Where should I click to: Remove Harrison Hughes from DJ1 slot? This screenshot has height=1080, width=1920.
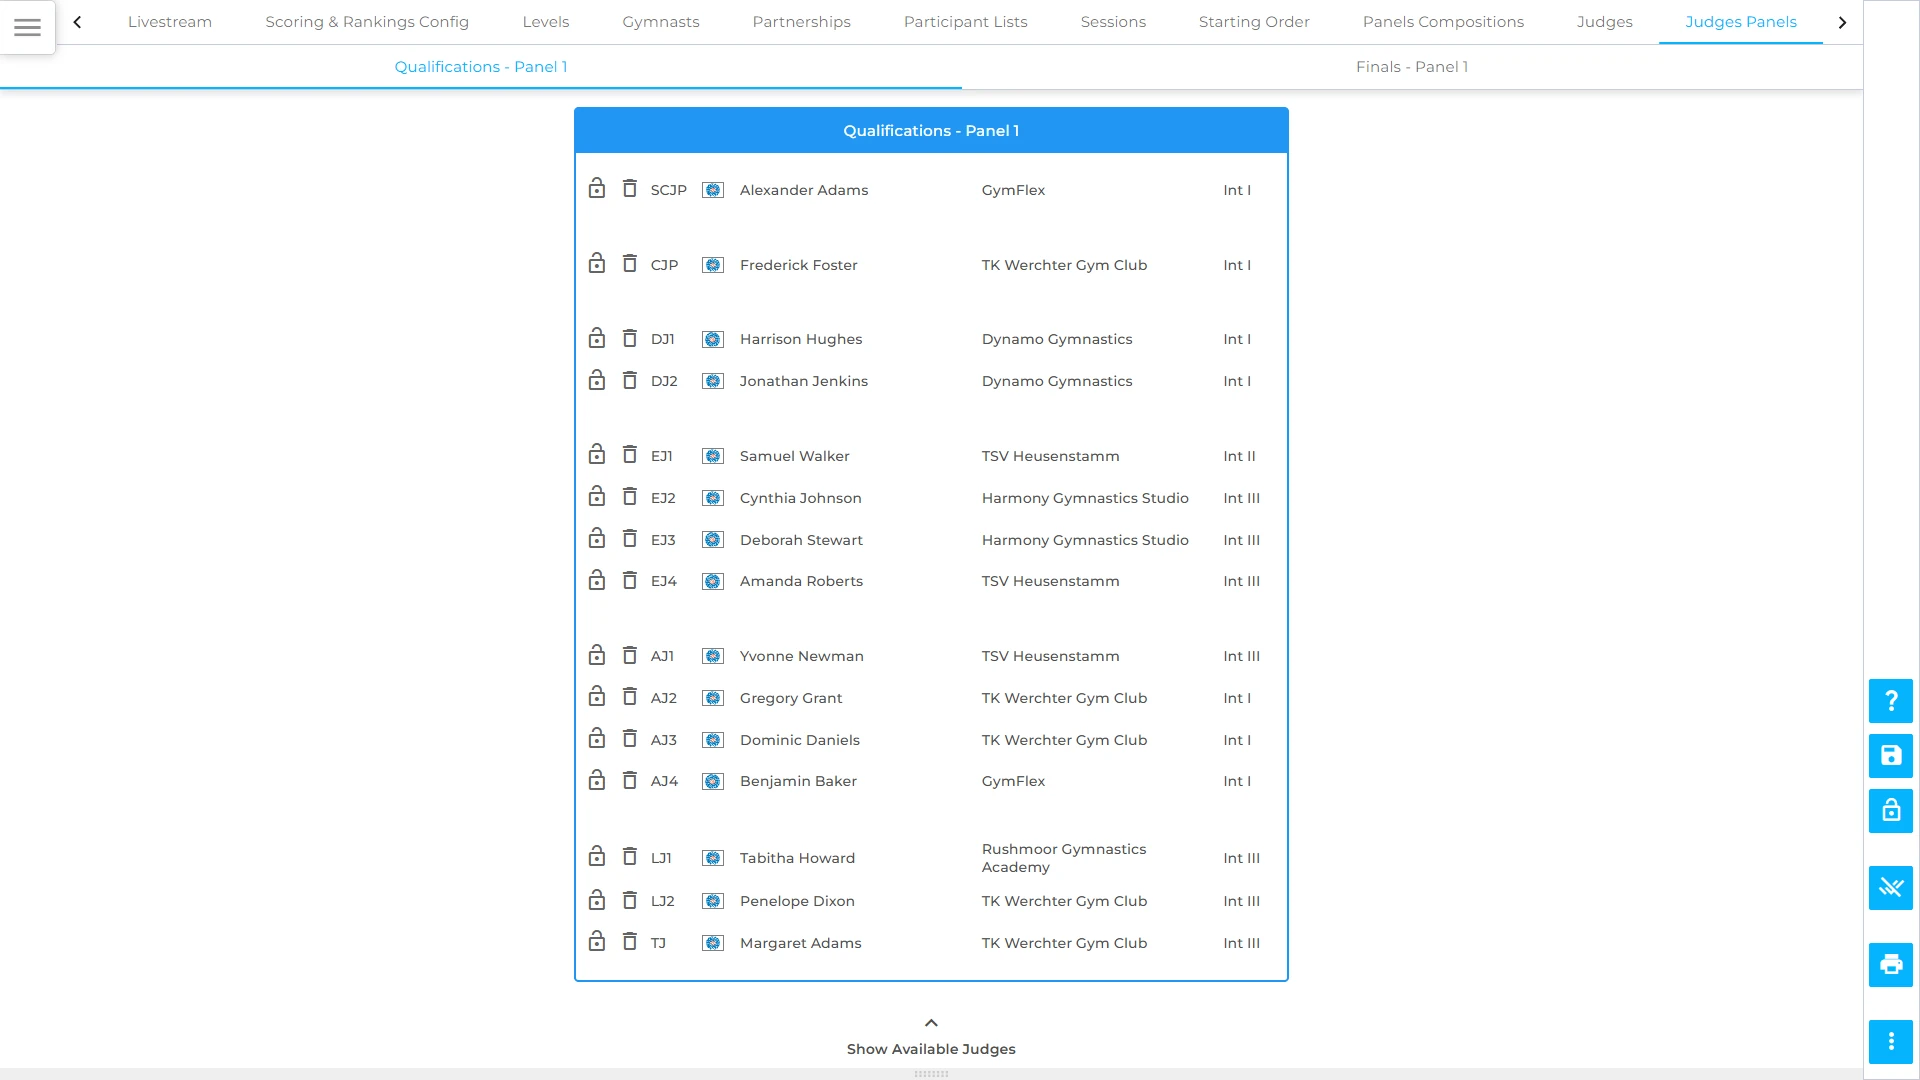pos(630,338)
